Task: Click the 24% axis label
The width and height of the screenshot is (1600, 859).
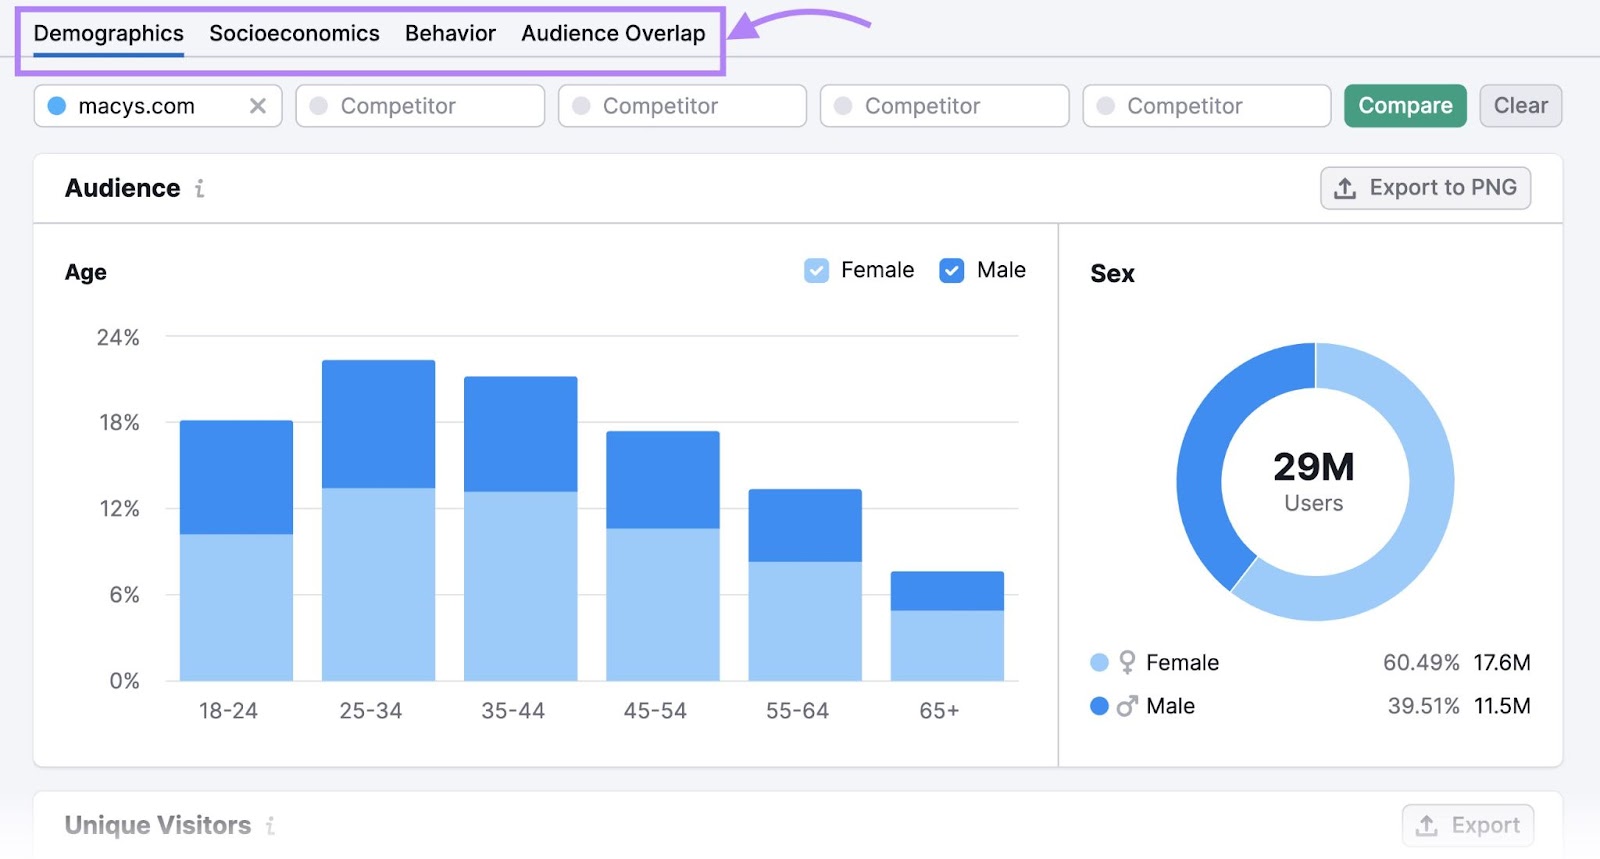Action: pos(118,337)
